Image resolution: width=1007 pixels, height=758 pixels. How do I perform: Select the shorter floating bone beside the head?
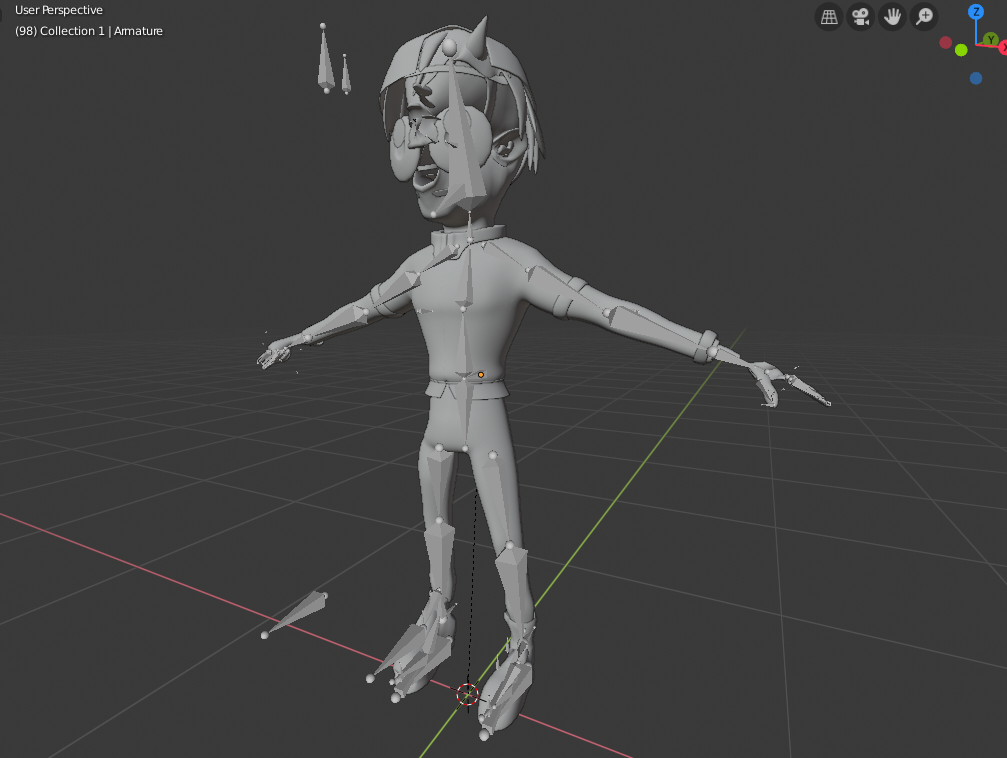pos(346,75)
